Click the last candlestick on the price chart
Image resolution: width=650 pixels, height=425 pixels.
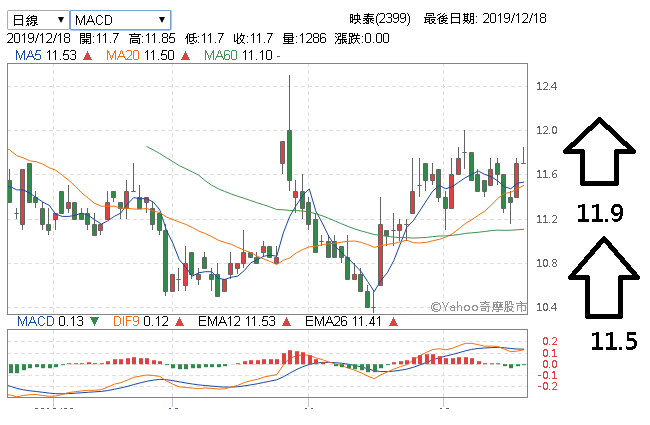coord(524,155)
